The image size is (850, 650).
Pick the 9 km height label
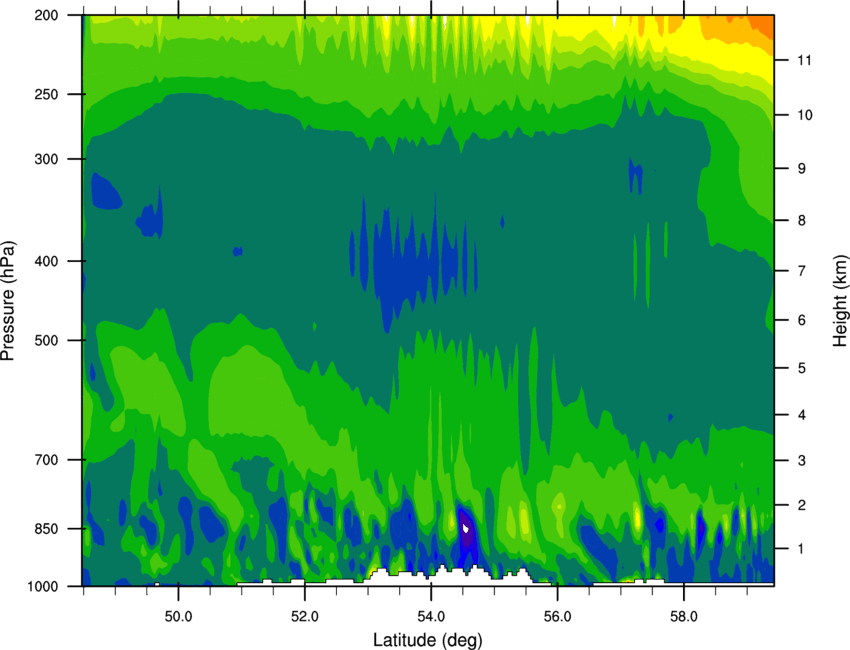pos(801,168)
